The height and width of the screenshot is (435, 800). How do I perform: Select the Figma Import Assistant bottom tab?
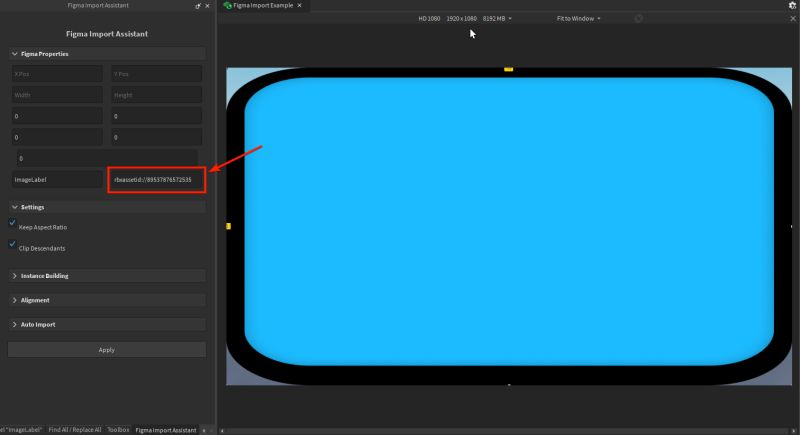click(x=166, y=430)
